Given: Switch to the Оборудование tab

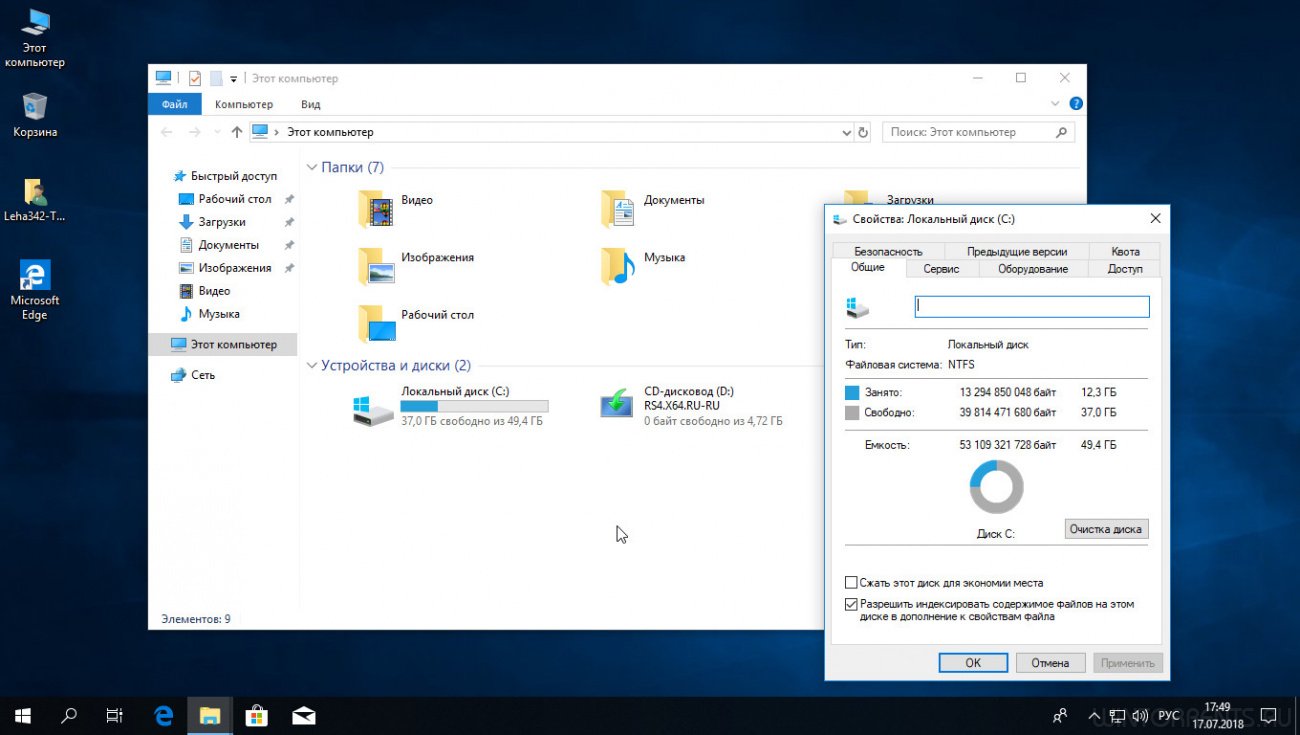Looking at the screenshot, I should coord(1033,269).
